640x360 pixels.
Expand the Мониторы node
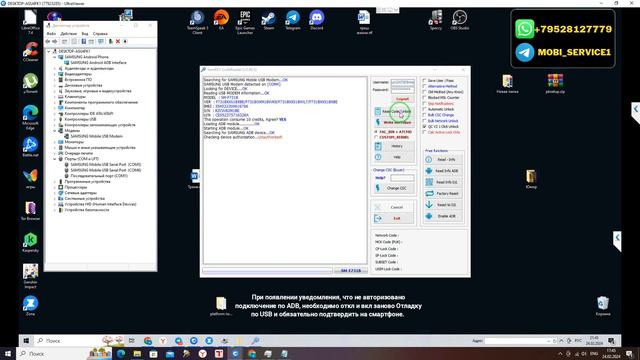[55, 142]
